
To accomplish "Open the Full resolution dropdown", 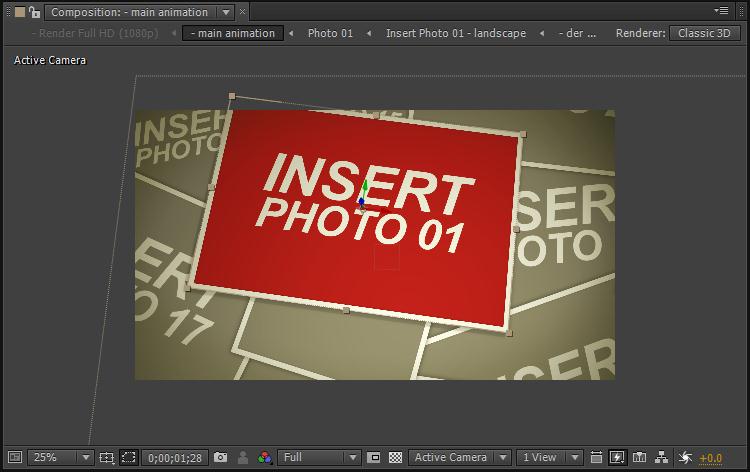I will [x=320, y=457].
